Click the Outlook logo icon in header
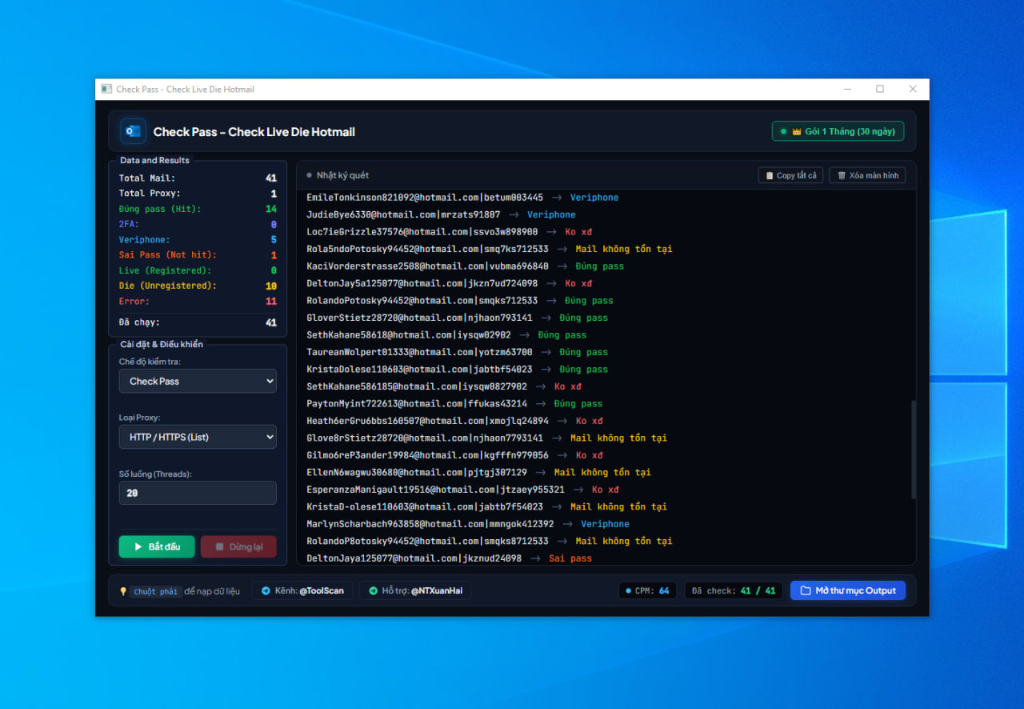 (x=133, y=131)
